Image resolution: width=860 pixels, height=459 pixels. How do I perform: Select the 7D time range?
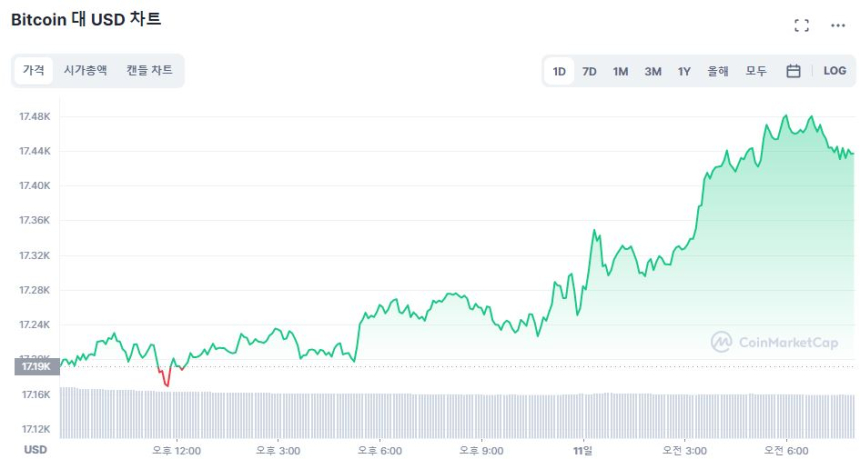tap(589, 71)
